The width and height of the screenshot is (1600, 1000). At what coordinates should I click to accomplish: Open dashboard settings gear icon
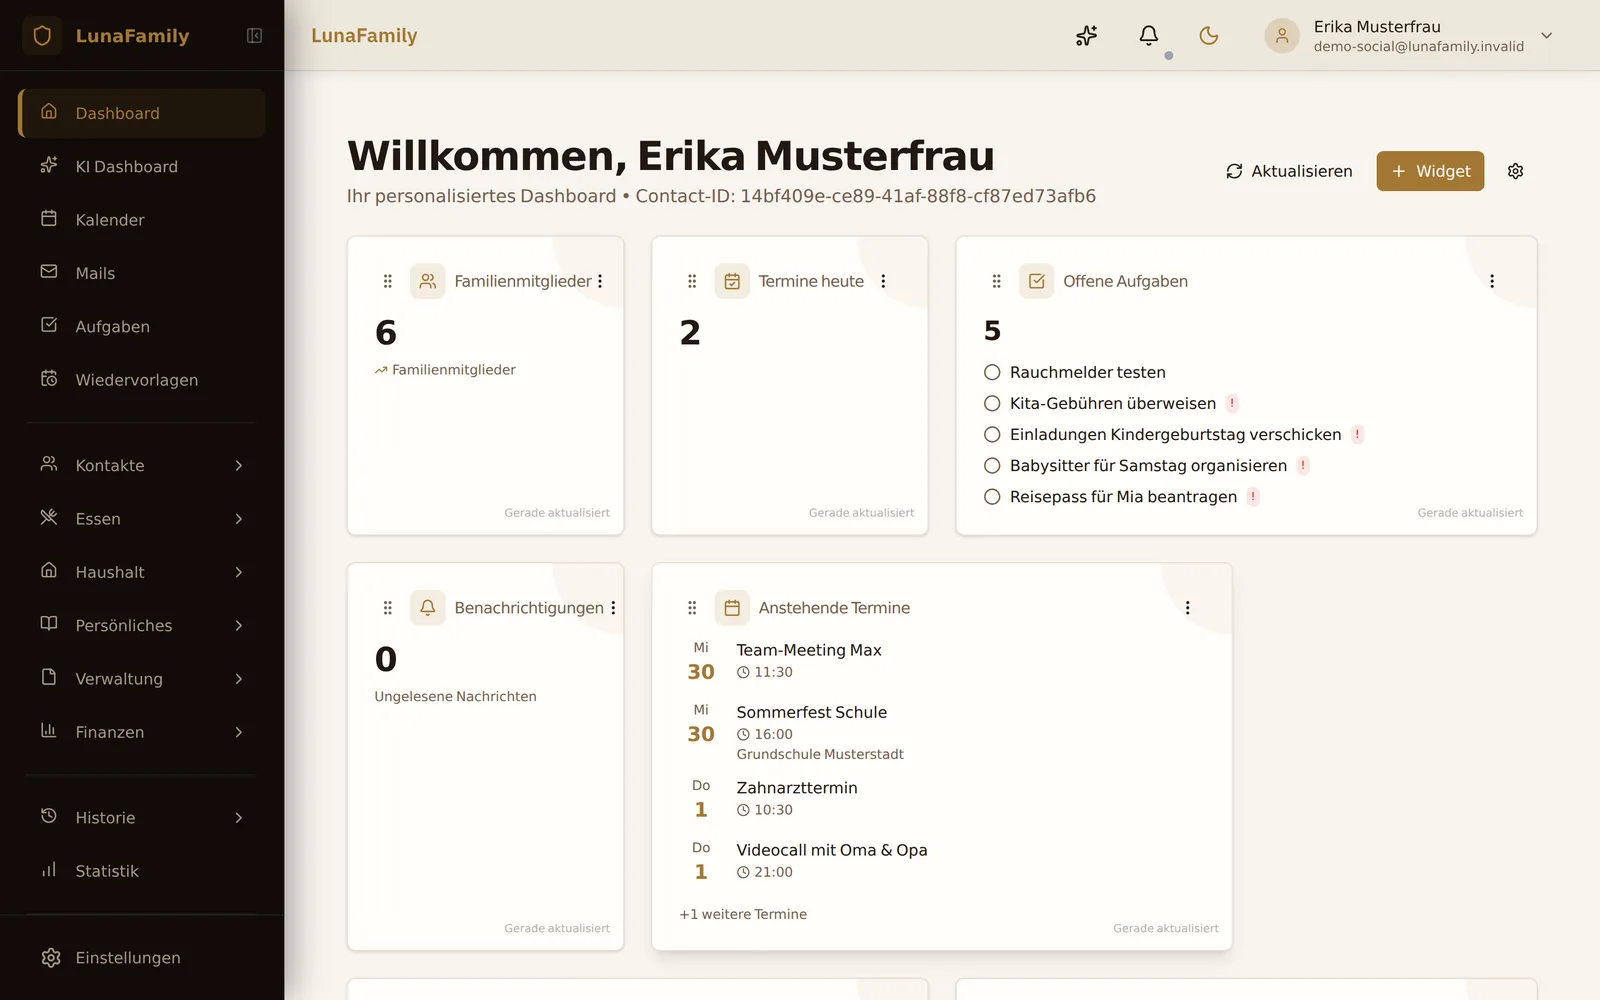pos(1515,171)
